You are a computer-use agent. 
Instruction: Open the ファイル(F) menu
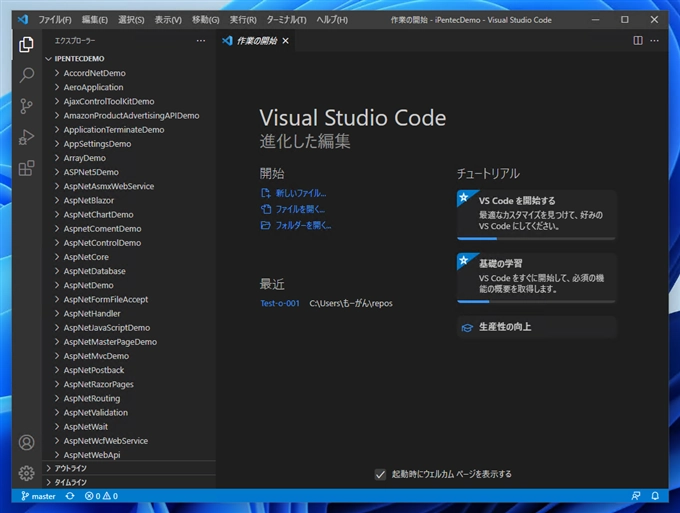point(55,20)
